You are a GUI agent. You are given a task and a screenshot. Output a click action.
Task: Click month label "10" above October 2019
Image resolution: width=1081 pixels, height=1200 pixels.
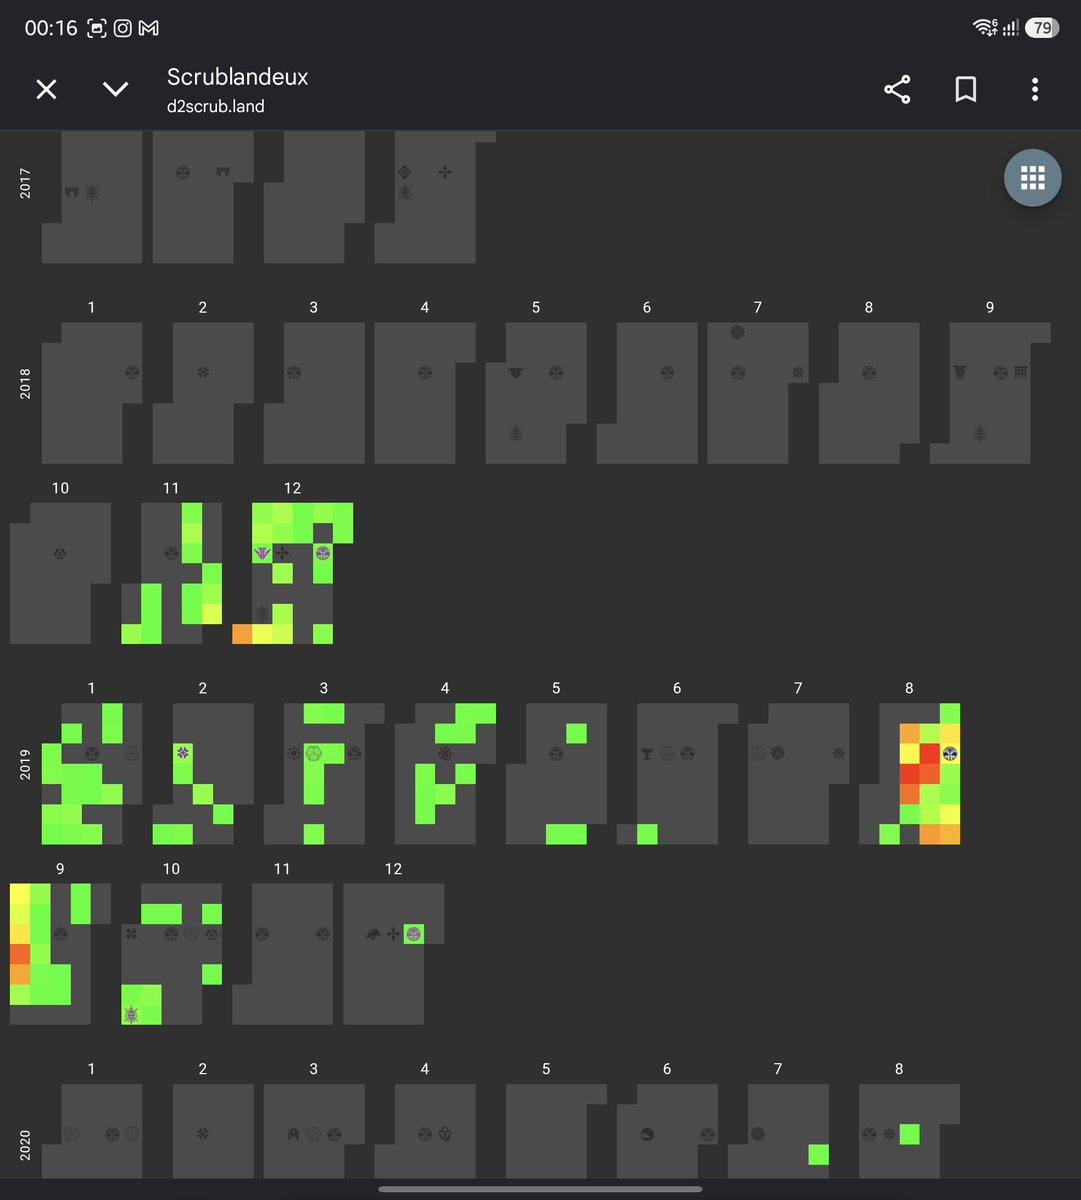(x=171, y=868)
